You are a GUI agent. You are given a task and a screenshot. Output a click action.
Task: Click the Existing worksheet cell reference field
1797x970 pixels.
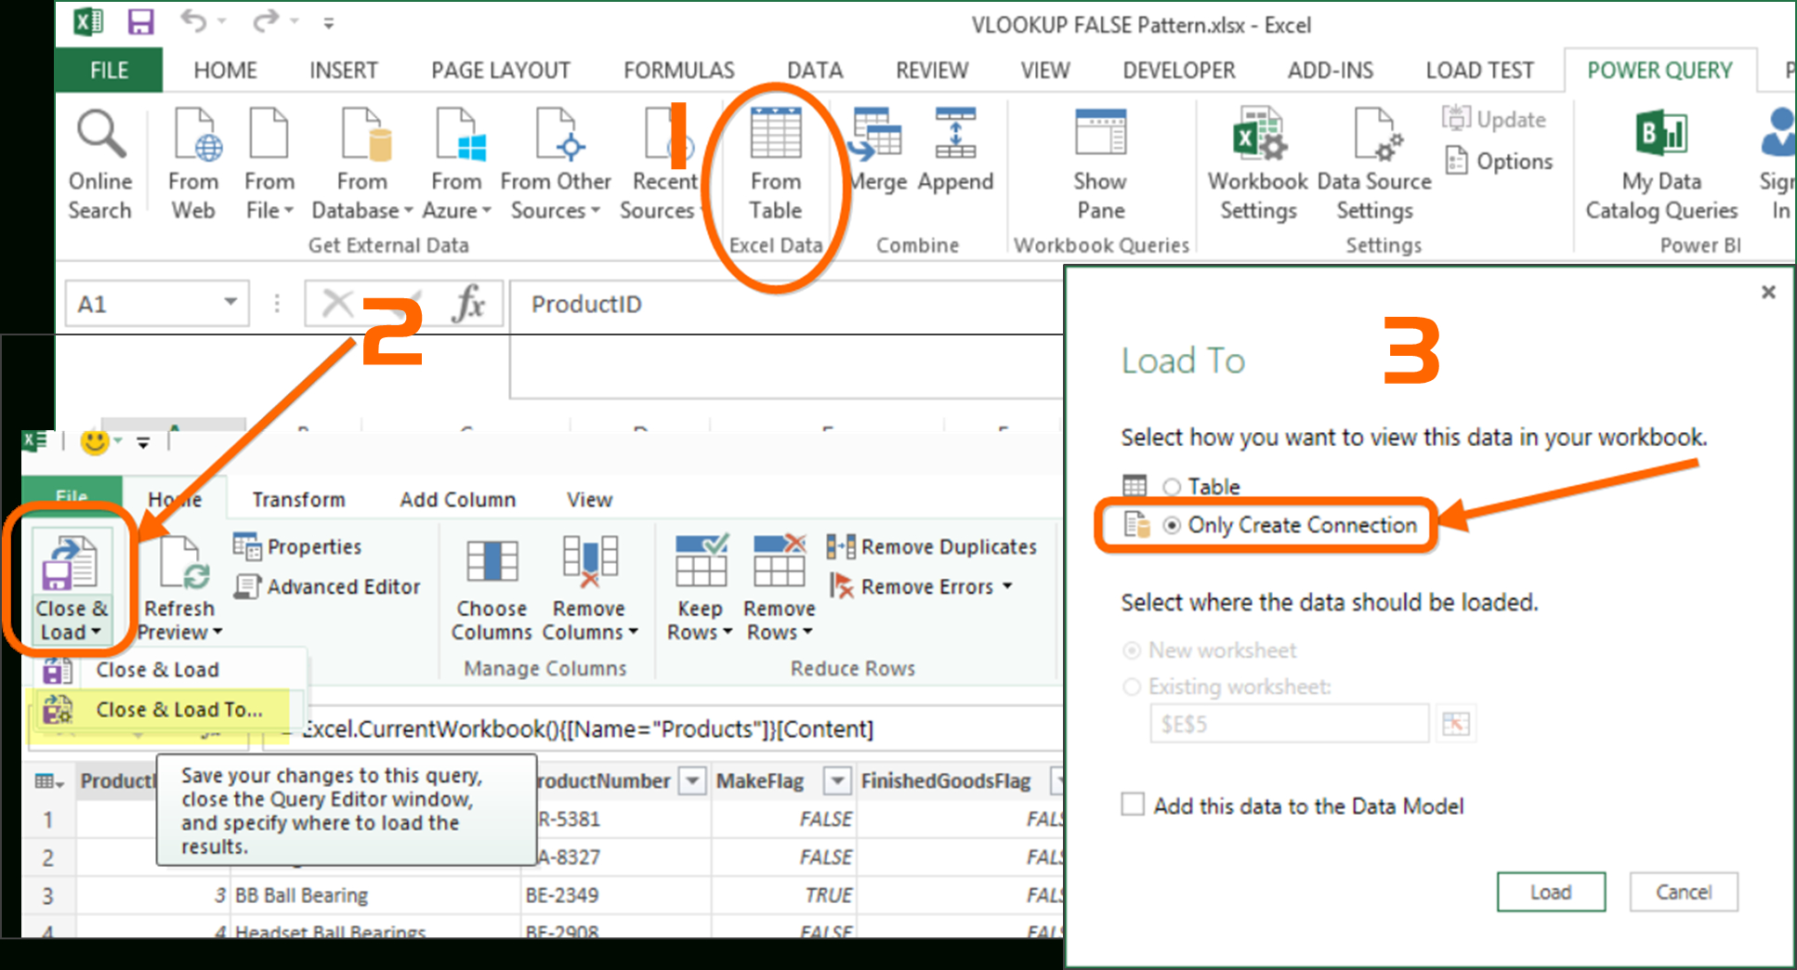coord(1288,723)
